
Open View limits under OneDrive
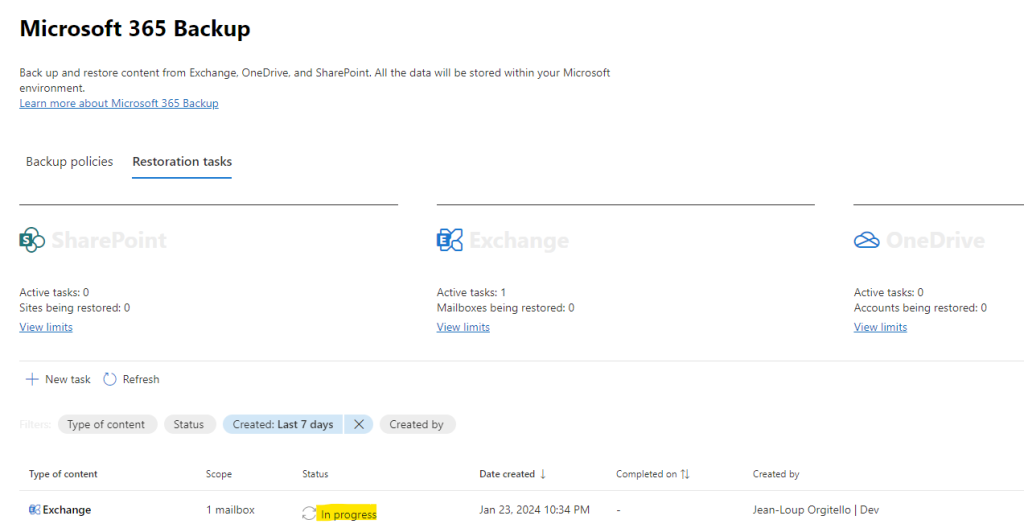point(880,327)
